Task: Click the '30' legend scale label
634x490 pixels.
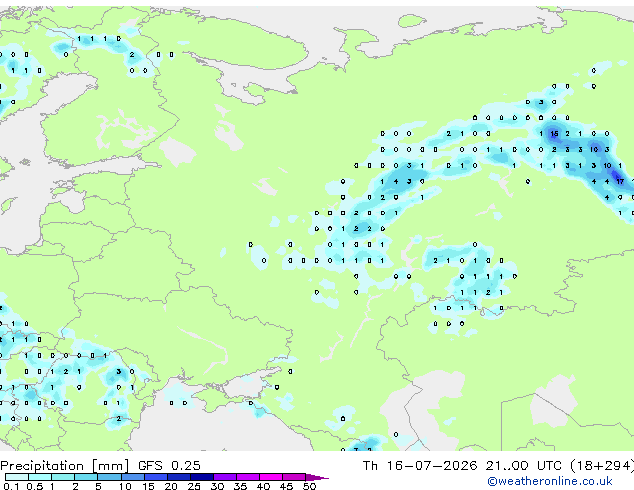Action: (x=217, y=486)
